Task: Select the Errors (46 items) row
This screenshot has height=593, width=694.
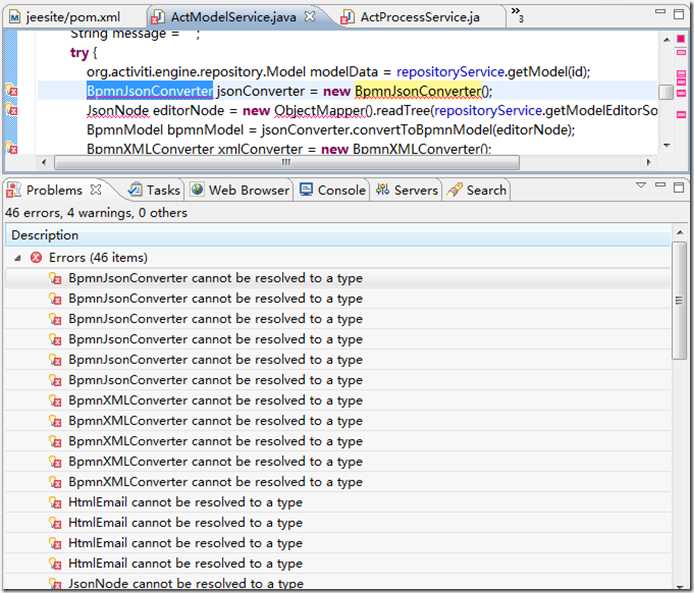Action: (338, 258)
